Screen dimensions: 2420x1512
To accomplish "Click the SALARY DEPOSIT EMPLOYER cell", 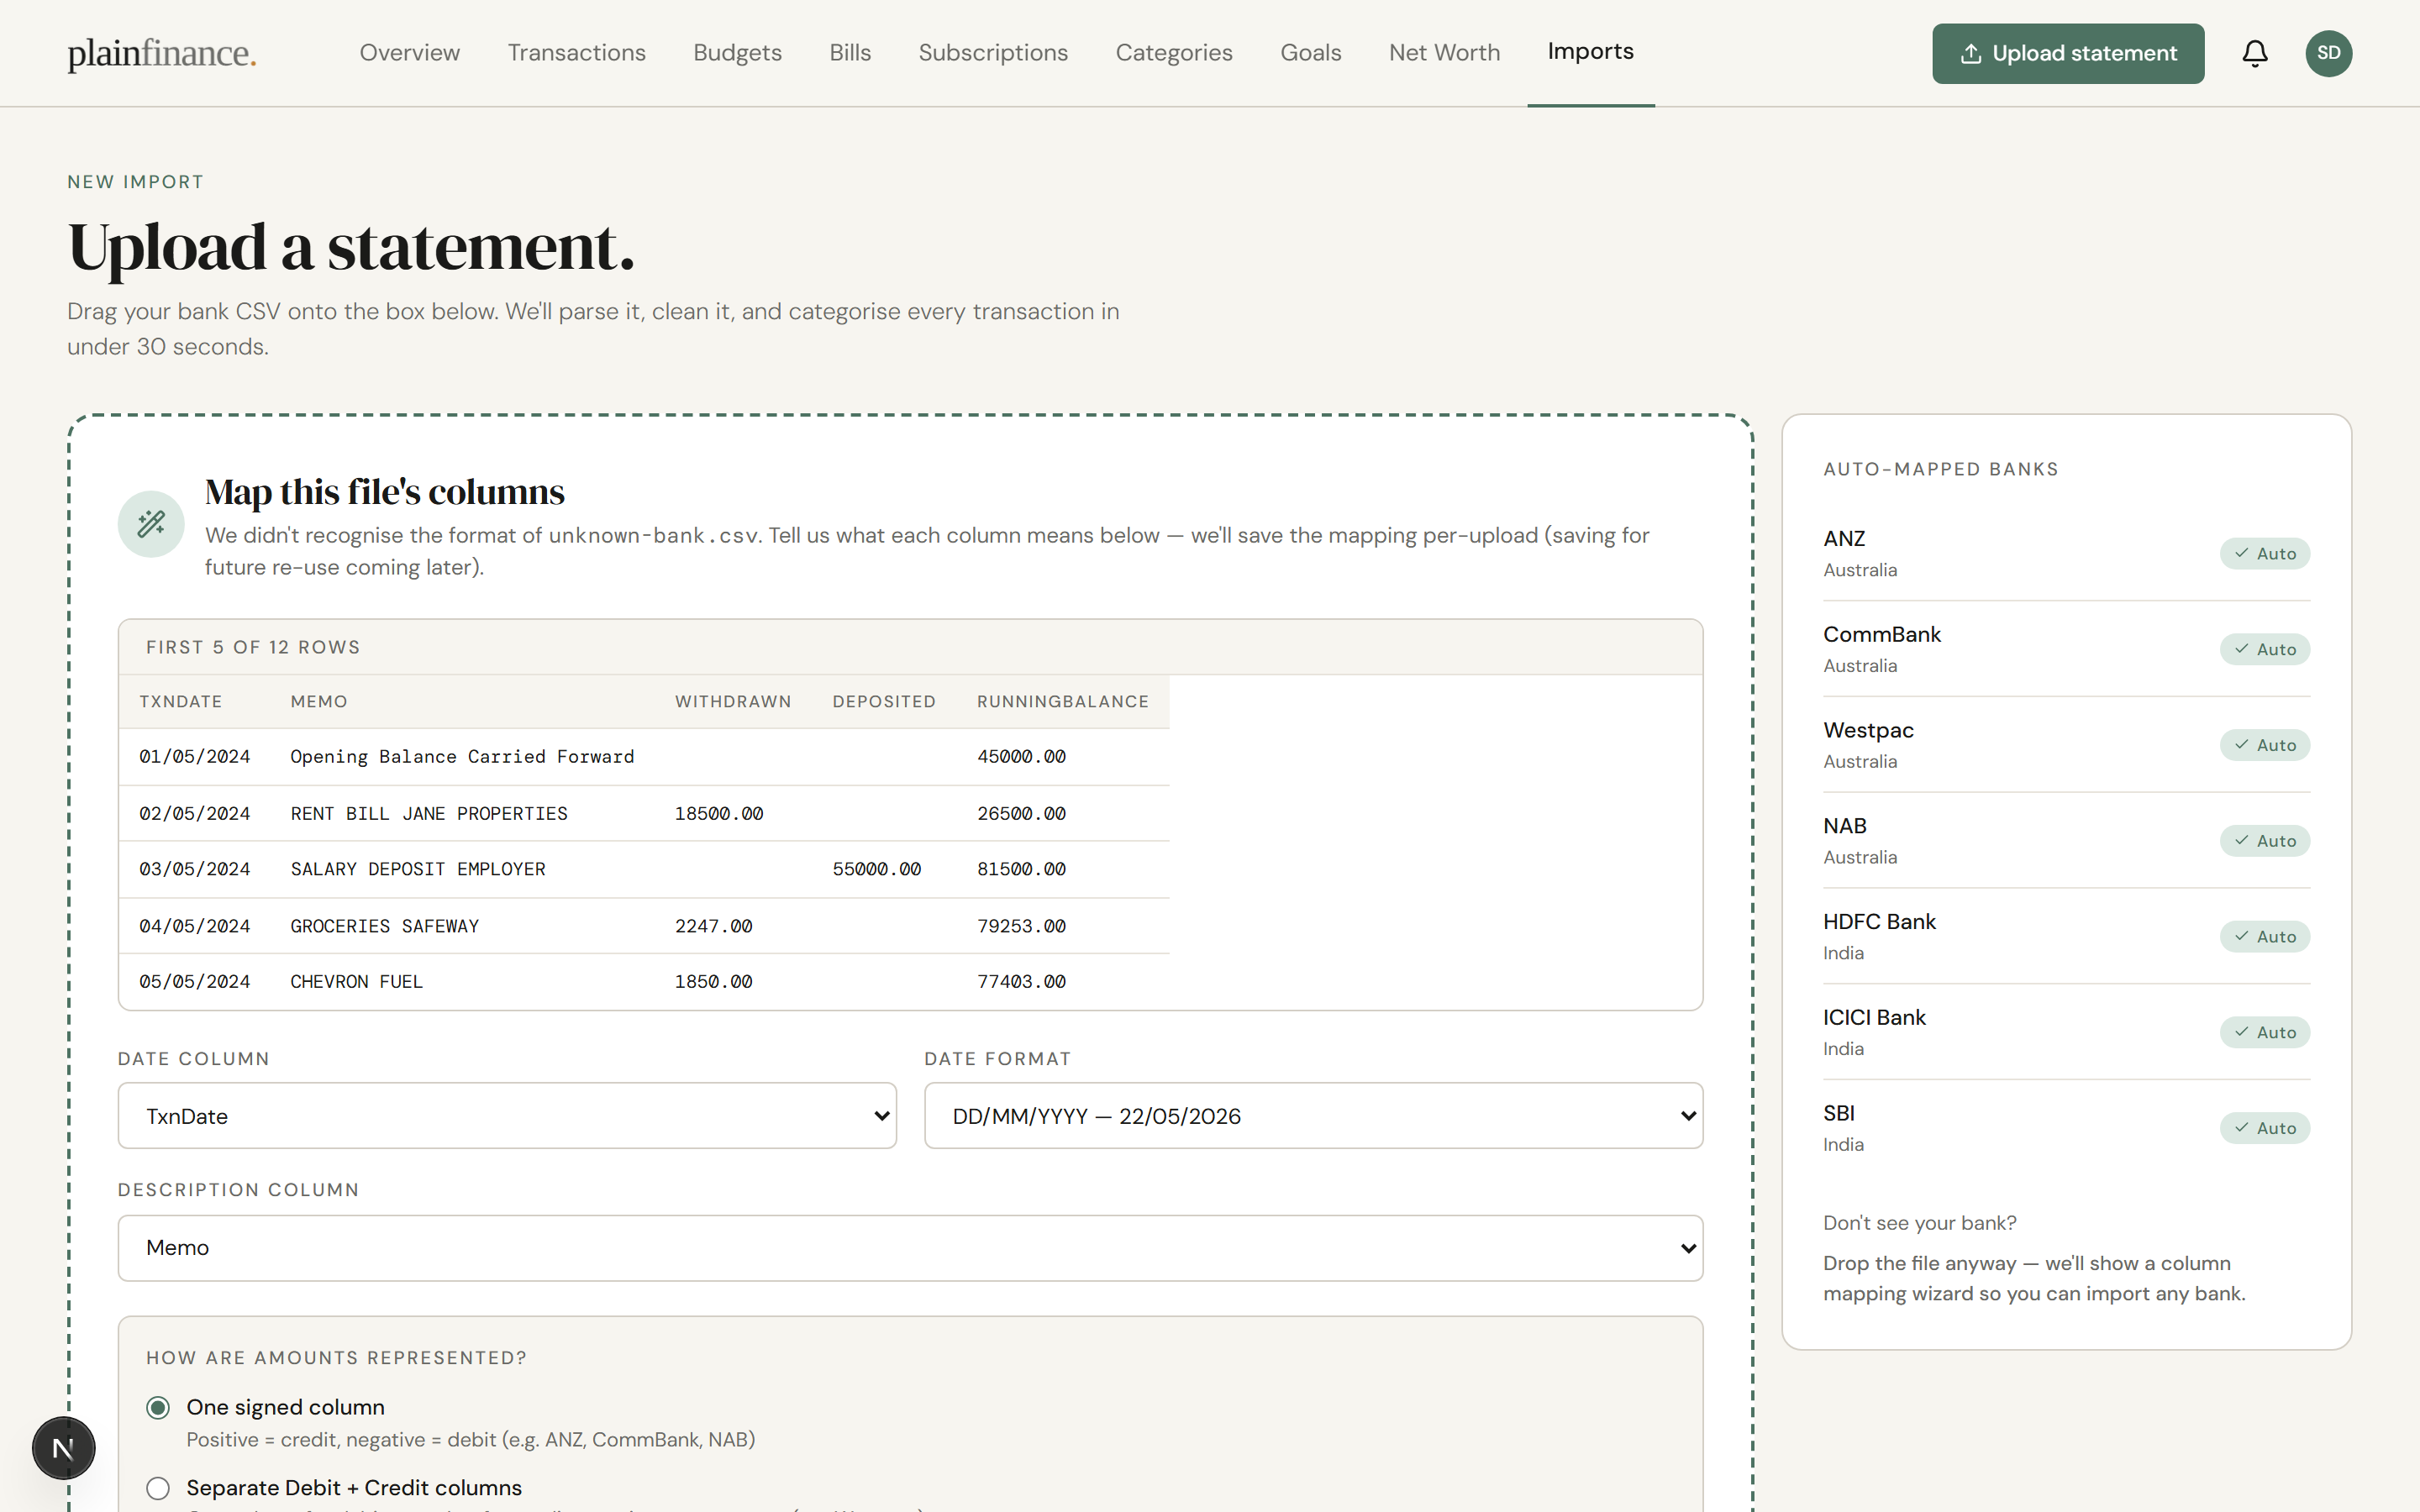I will (x=418, y=870).
